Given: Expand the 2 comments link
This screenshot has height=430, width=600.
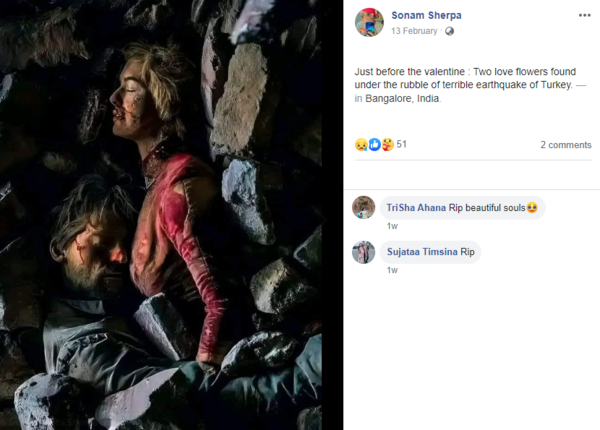Looking at the screenshot, I should click(x=565, y=145).
